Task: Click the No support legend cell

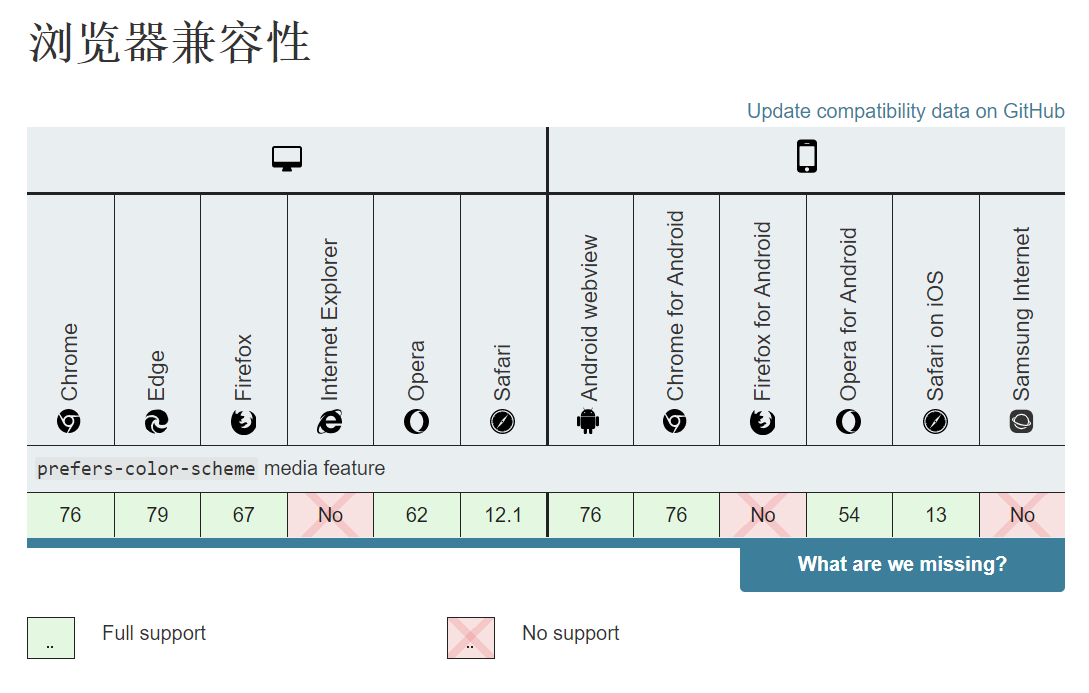Action: [x=470, y=637]
